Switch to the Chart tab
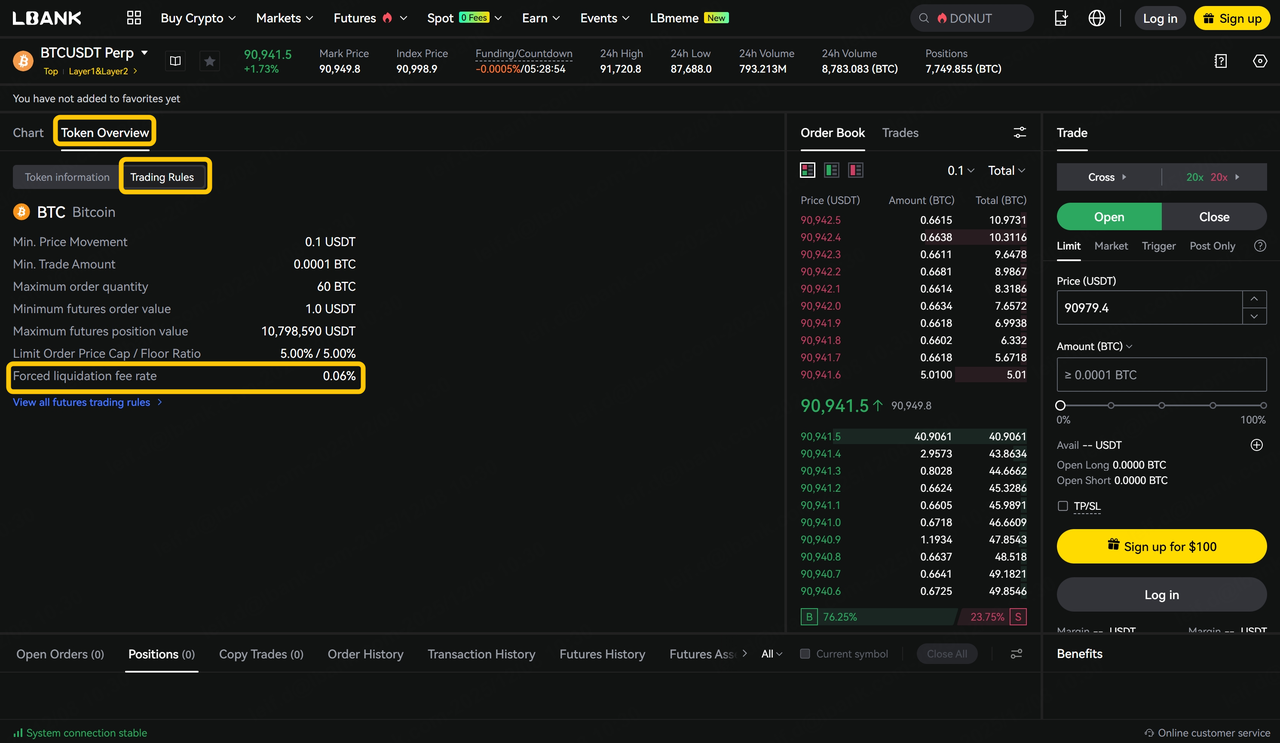Image resolution: width=1280 pixels, height=743 pixels. [x=28, y=133]
